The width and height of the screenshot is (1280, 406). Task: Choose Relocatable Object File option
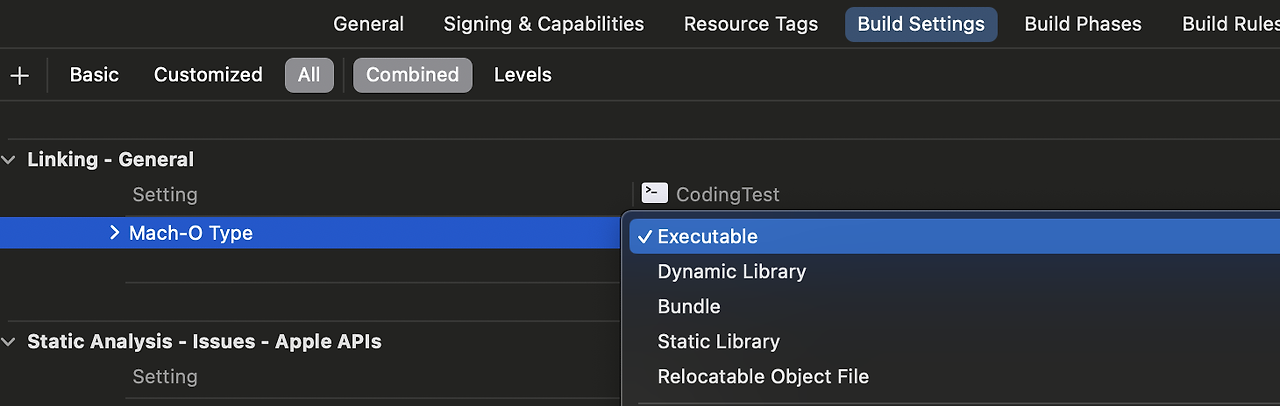click(x=763, y=377)
